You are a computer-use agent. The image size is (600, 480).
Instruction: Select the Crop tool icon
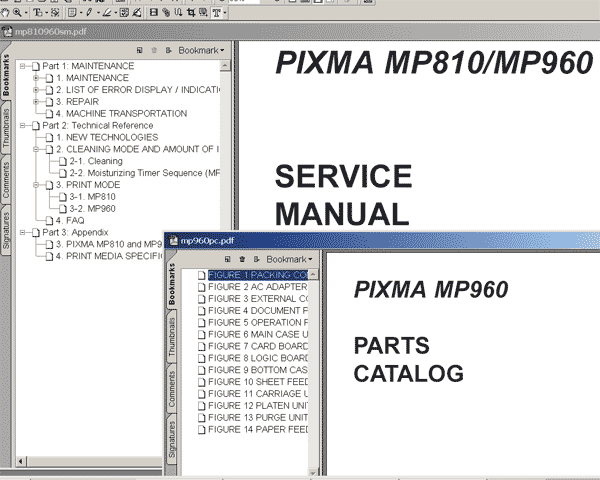point(191,13)
